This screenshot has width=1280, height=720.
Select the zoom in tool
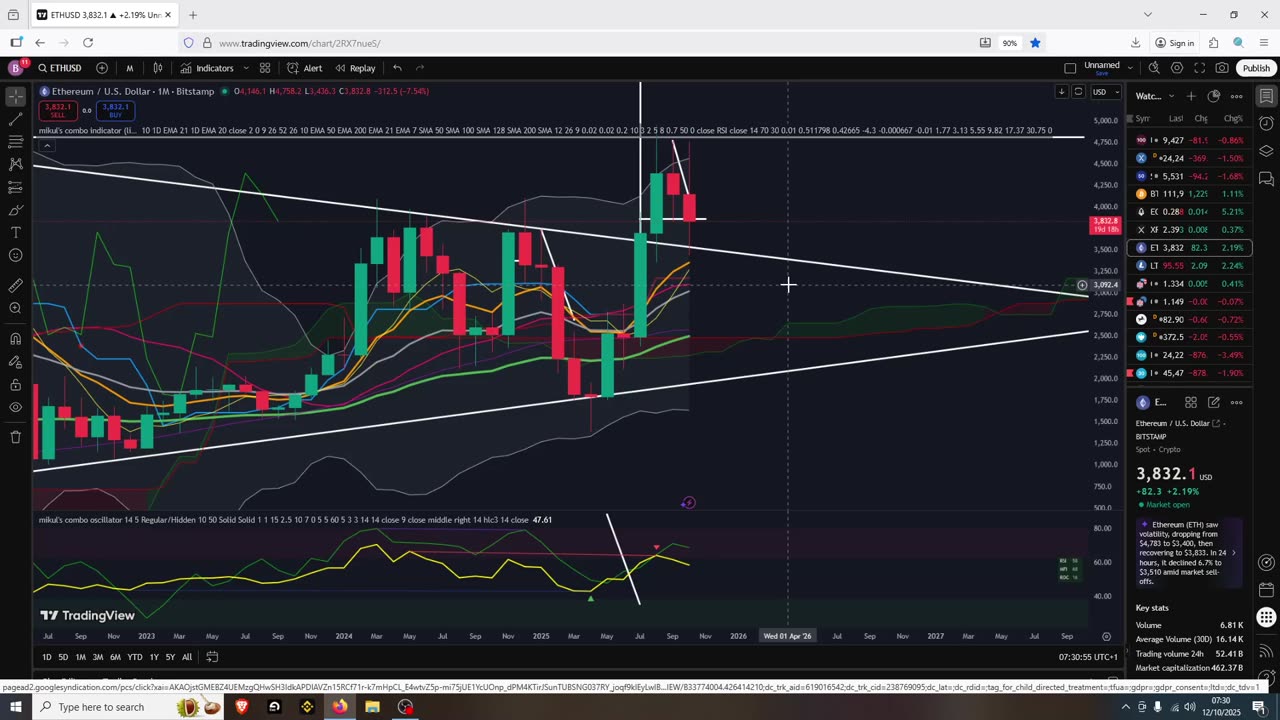pos(16,308)
